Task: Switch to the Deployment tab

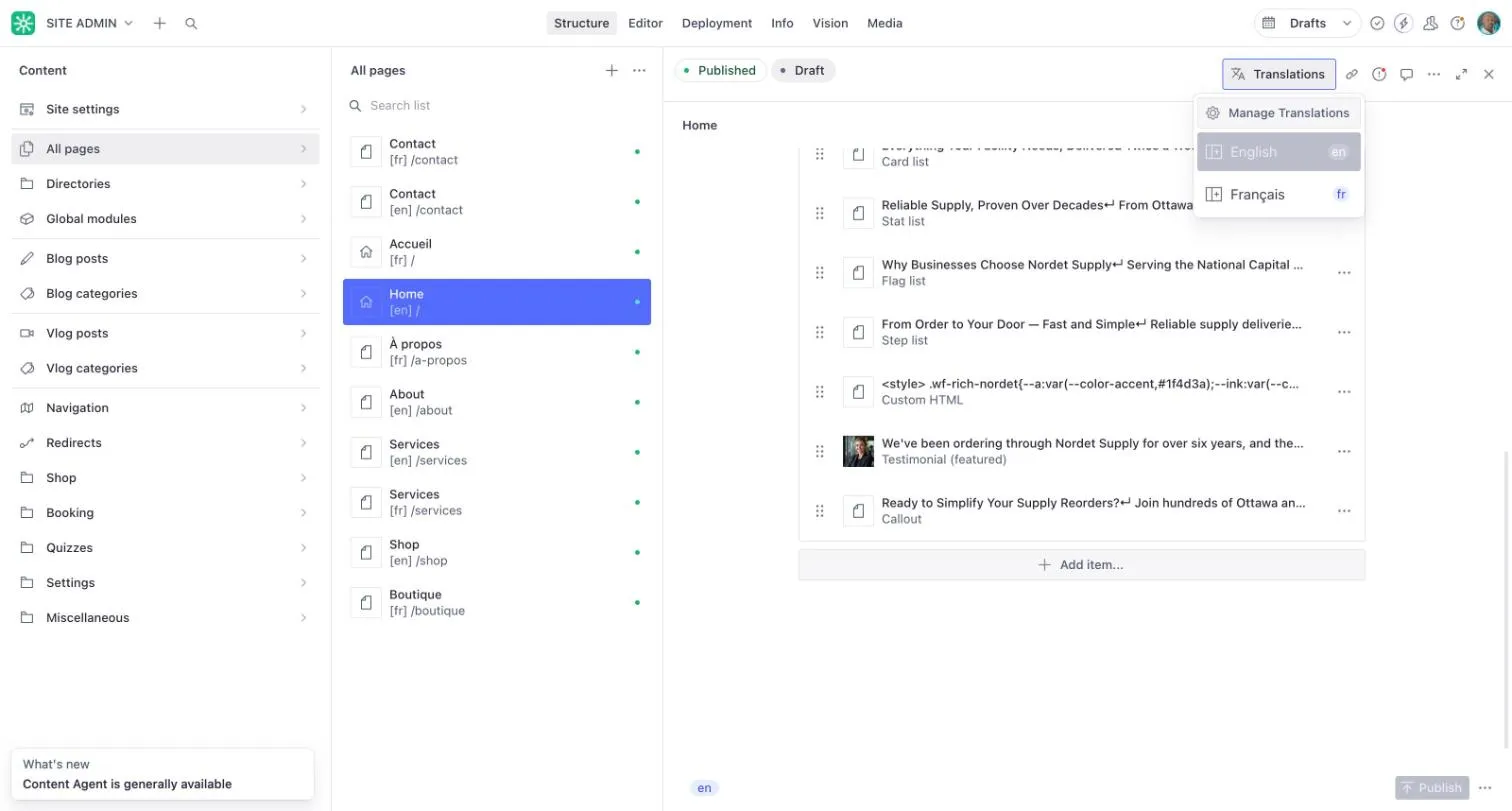Action: click(717, 23)
